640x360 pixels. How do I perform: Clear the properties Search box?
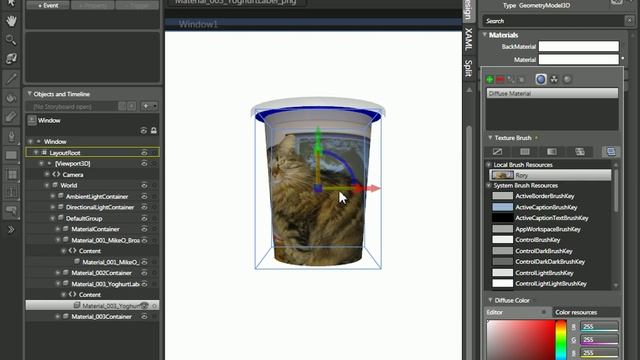point(629,20)
